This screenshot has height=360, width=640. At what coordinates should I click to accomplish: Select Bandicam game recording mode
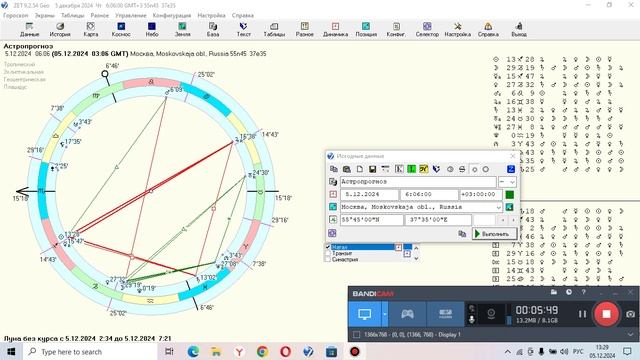pyautogui.click(x=407, y=313)
